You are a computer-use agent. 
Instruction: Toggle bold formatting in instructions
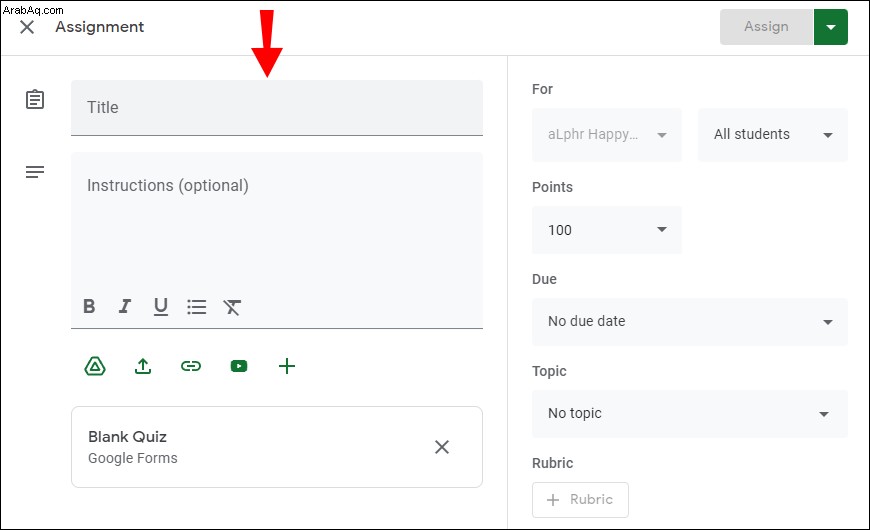click(89, 306)
